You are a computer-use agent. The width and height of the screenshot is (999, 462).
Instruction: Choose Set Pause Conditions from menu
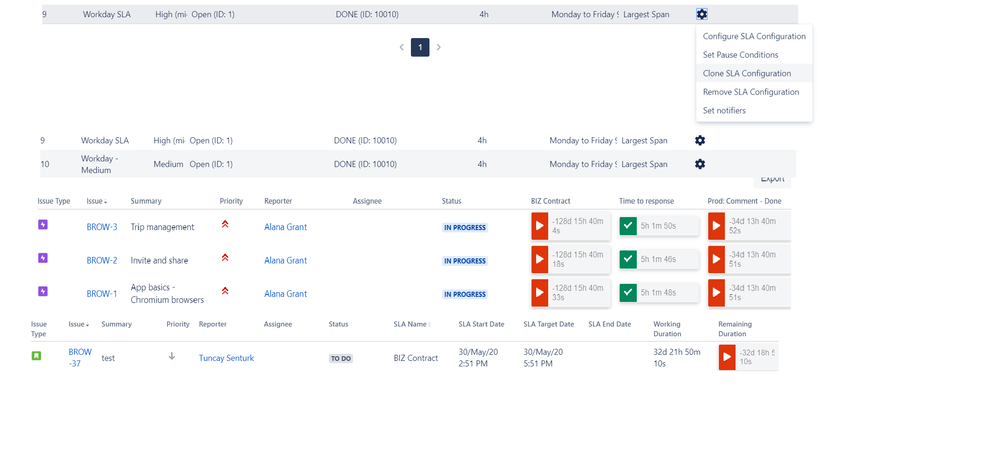click(x=754, y=55)
